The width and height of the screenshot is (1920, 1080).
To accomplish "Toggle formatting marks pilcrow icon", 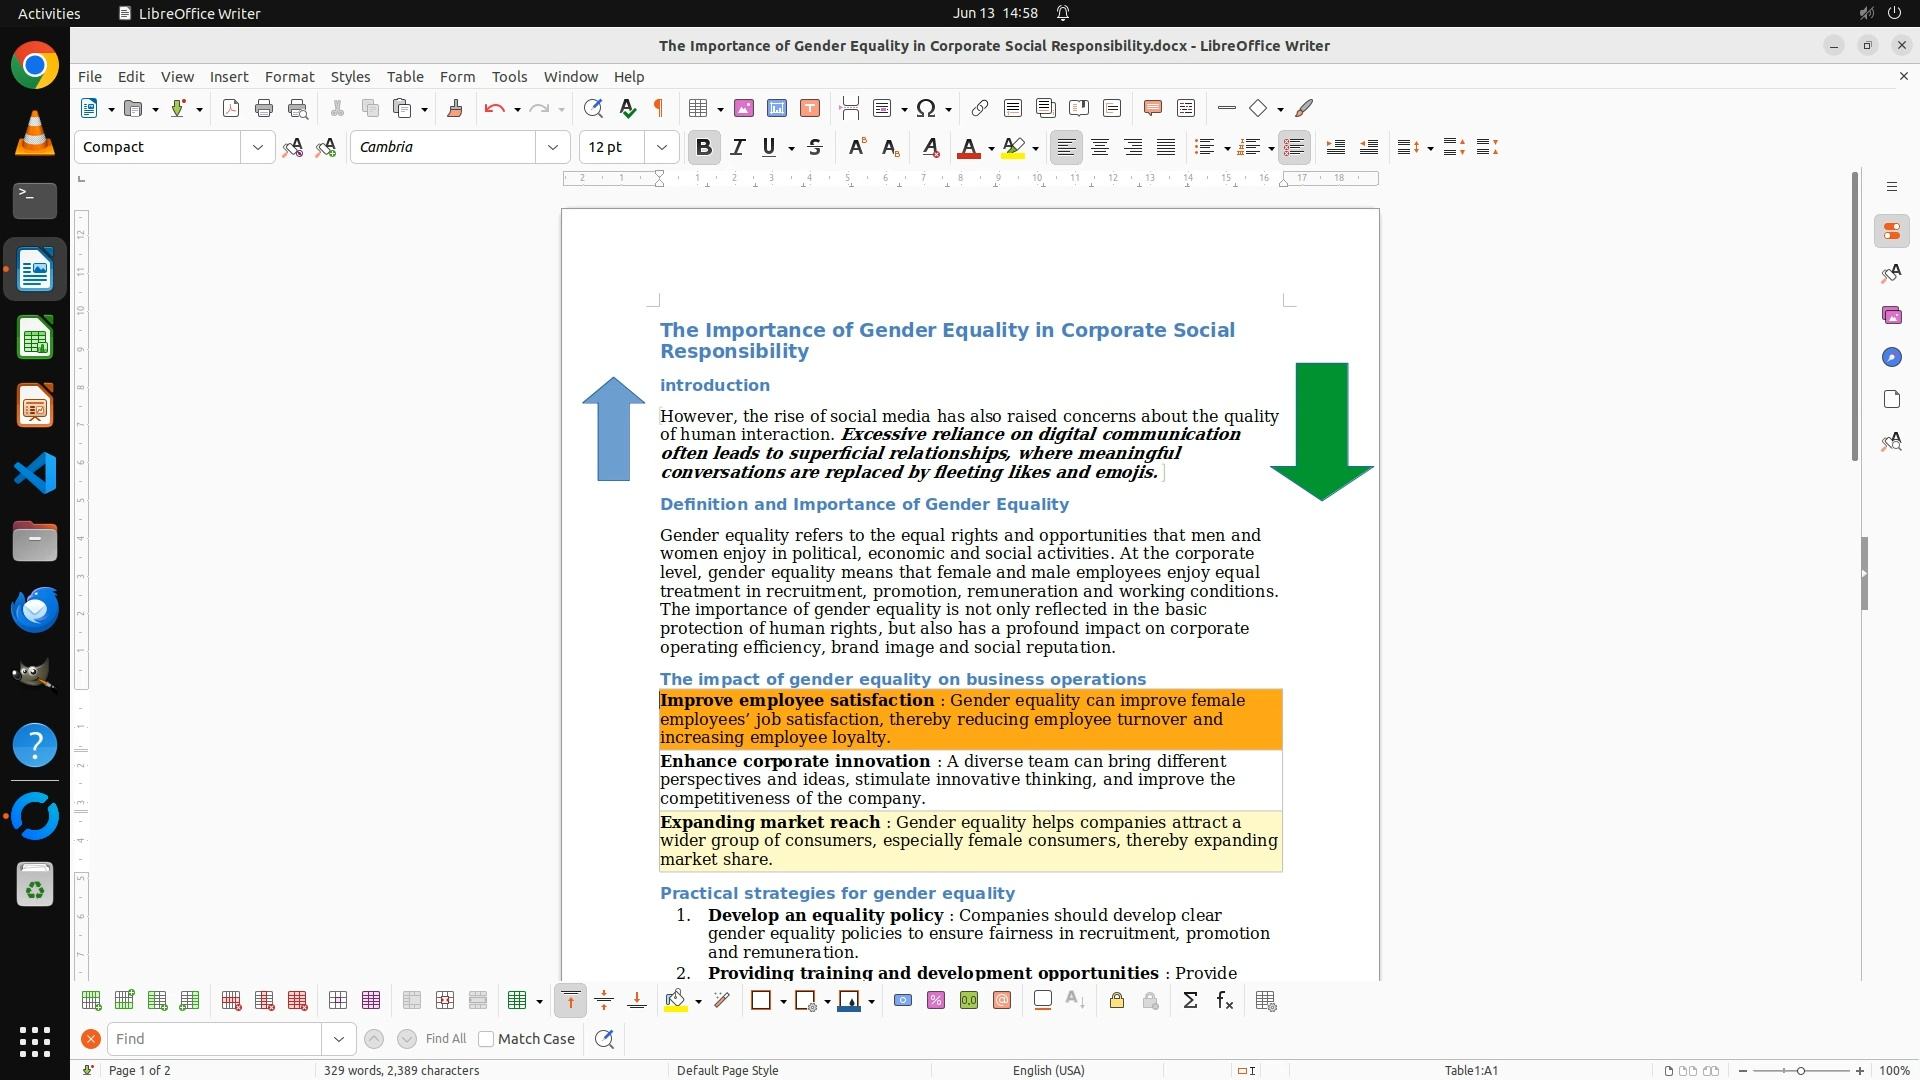I will [x=659, y=108].
